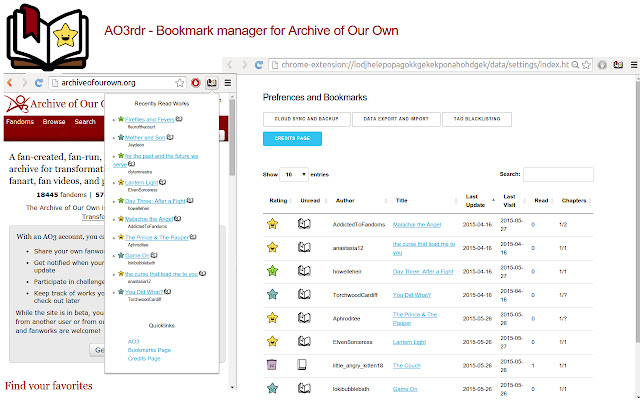Open You Did What? link in bookmarks table
The width and height of the screenshot is (640, 400).
tap(412, 295)
